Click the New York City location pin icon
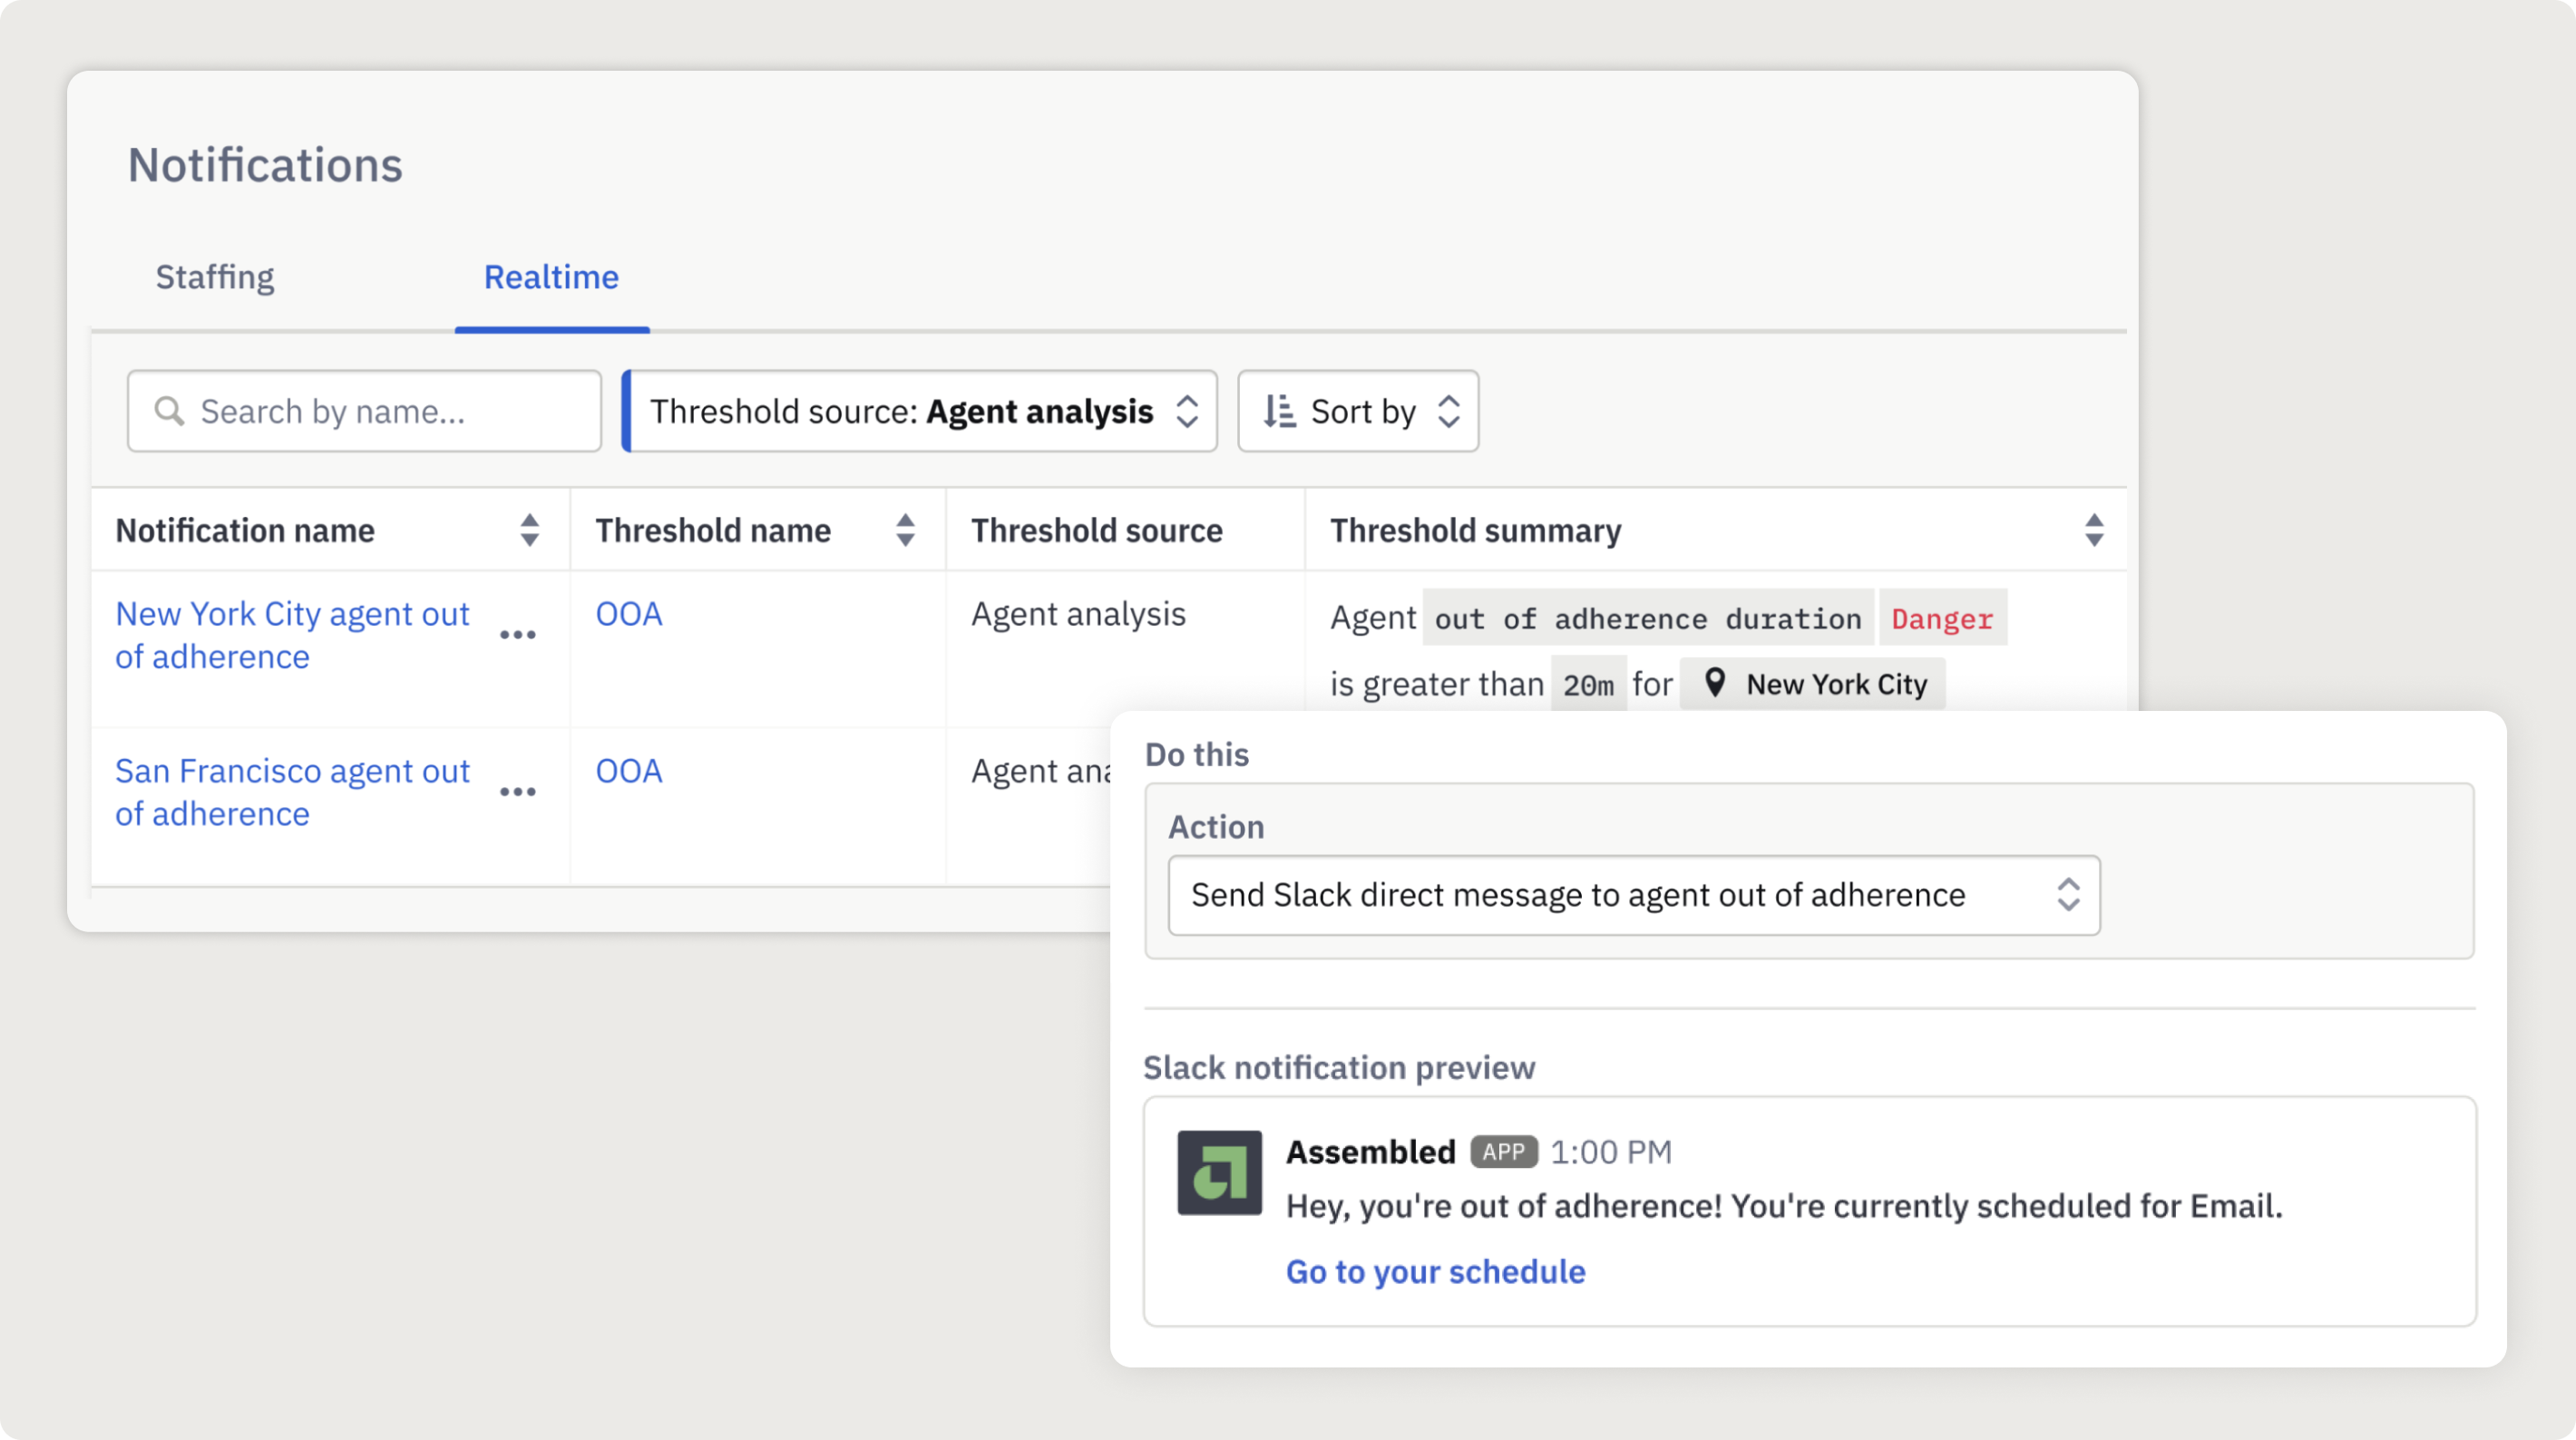This screenshot has width=2576, height=1440. (x=1714, y=683)
